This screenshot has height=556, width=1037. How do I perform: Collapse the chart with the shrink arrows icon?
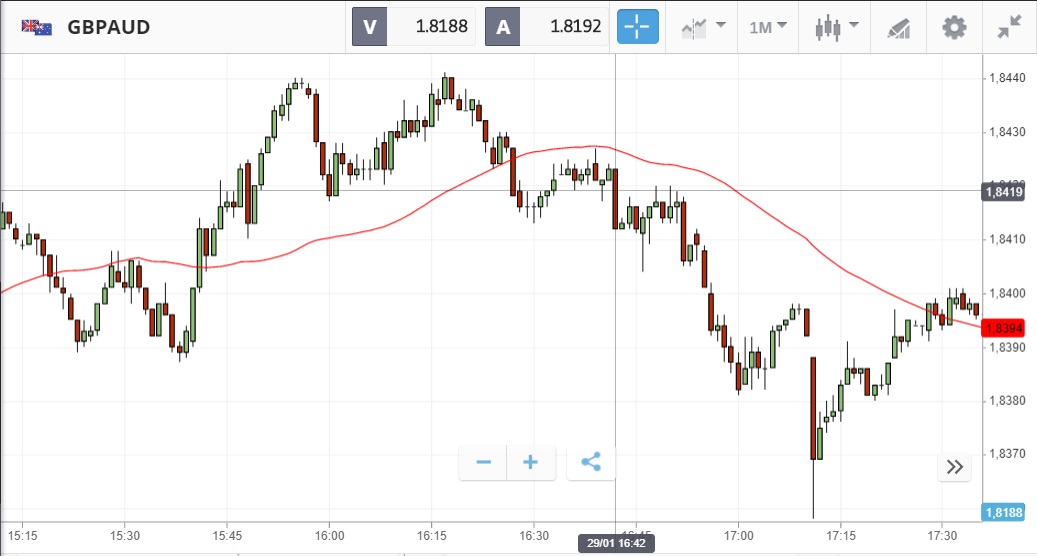1009,27
